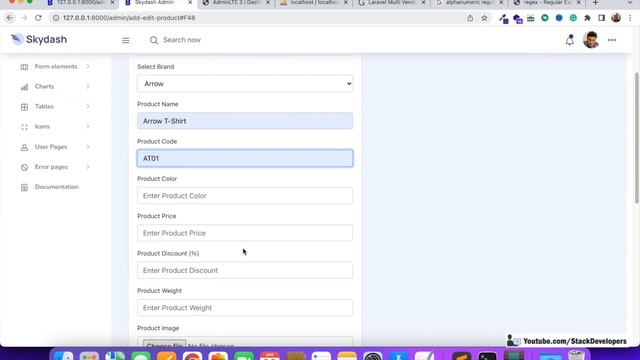Open Documentation link in sidebar
The image size is (640, 360).
[56, 187]
